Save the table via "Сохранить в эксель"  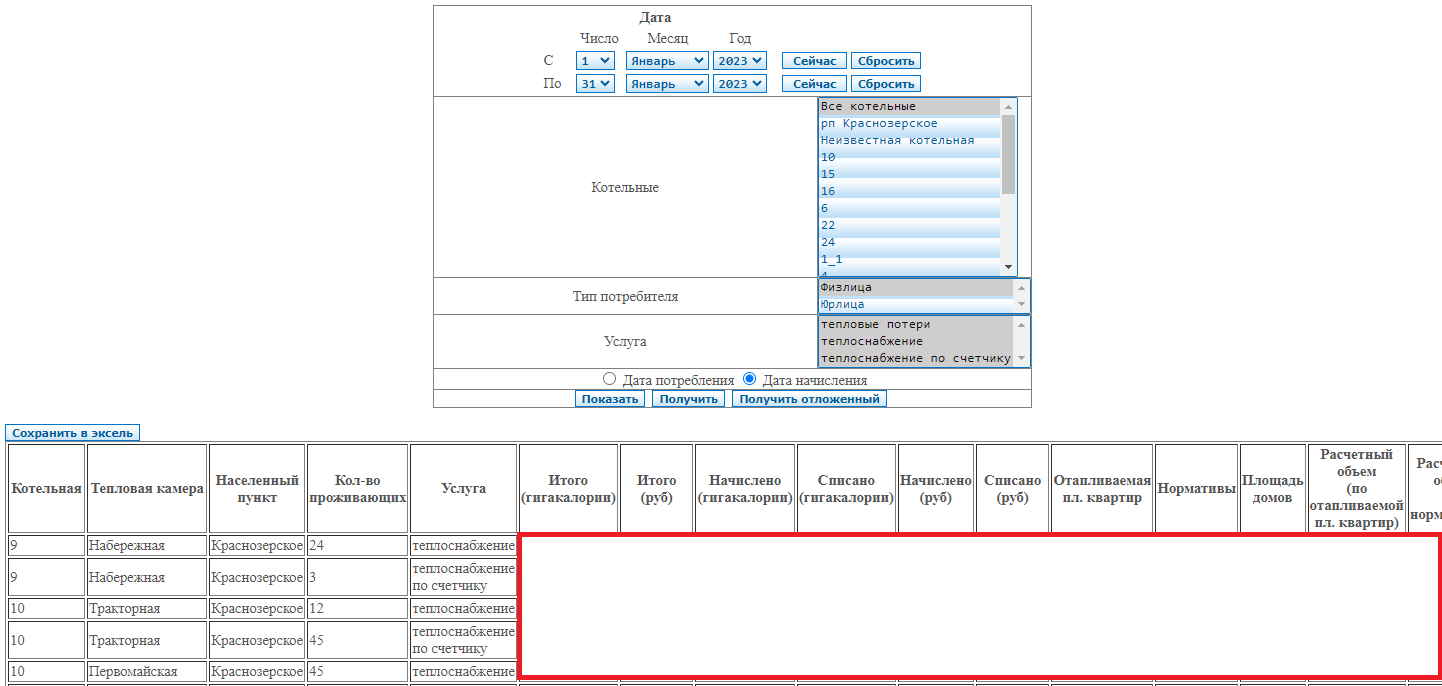point(72,433)
